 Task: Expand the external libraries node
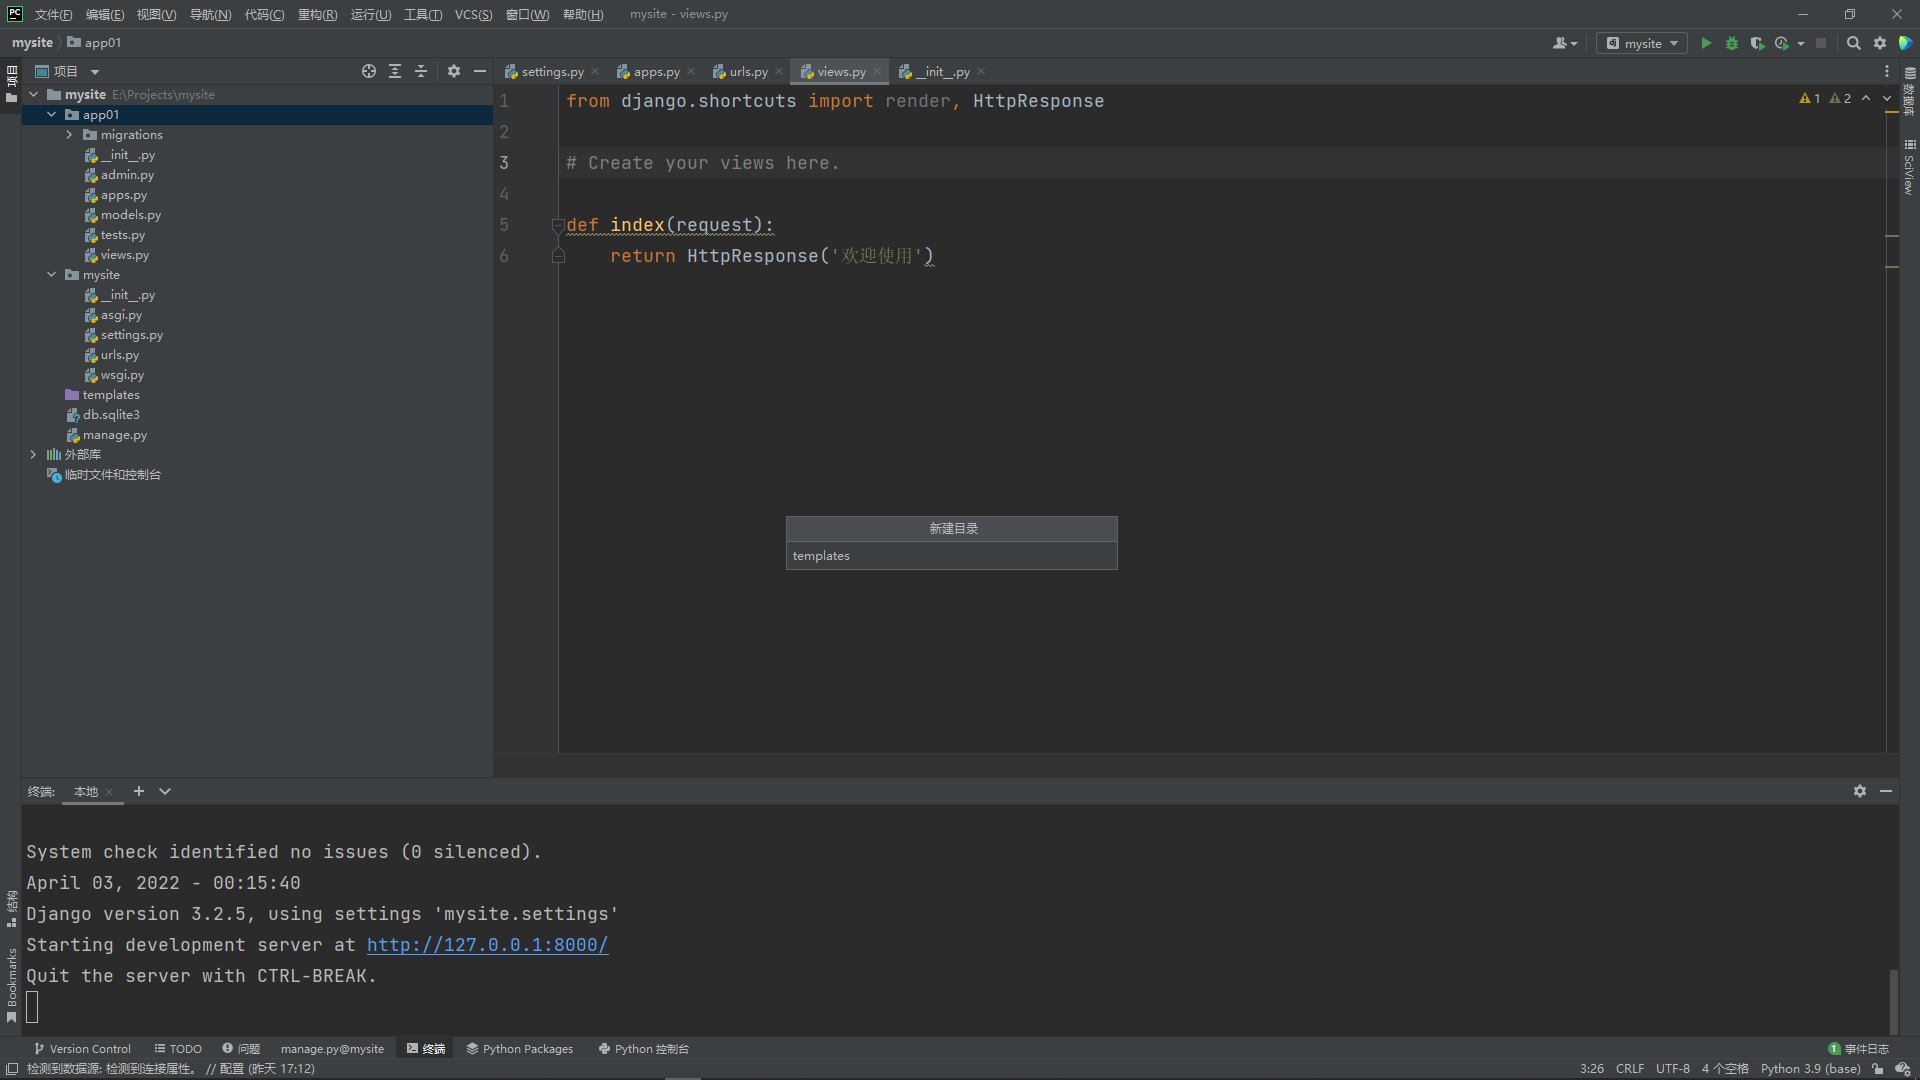click(33, 455)
